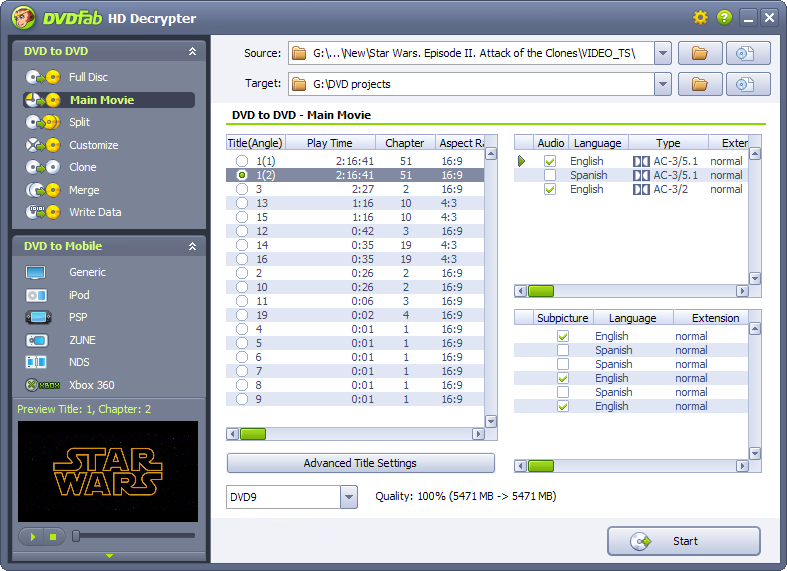Viewport: 787px width, 571px height.
Task: Select the Write Data mode icon
Action: point(43,212)
